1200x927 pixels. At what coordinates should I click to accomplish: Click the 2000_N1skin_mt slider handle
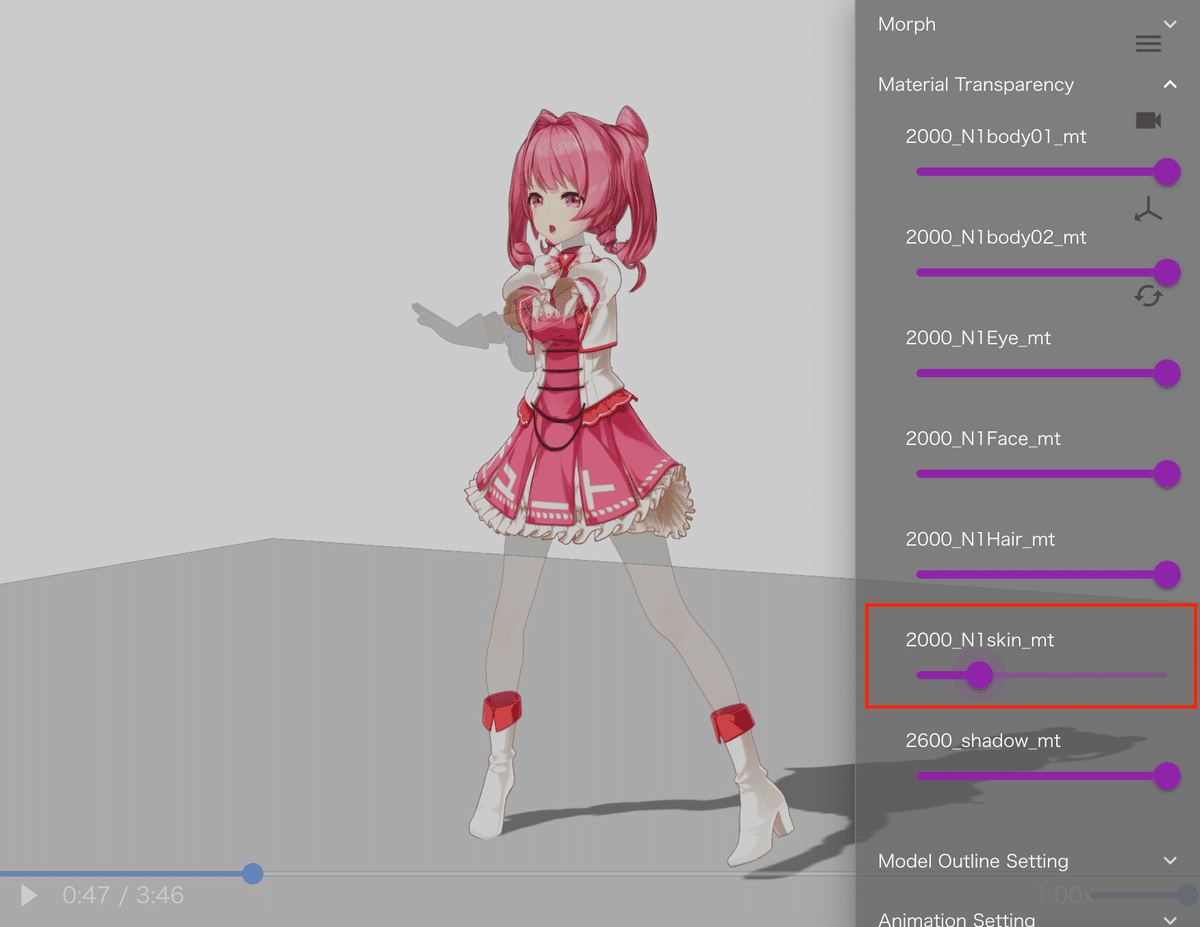point(980,676)
